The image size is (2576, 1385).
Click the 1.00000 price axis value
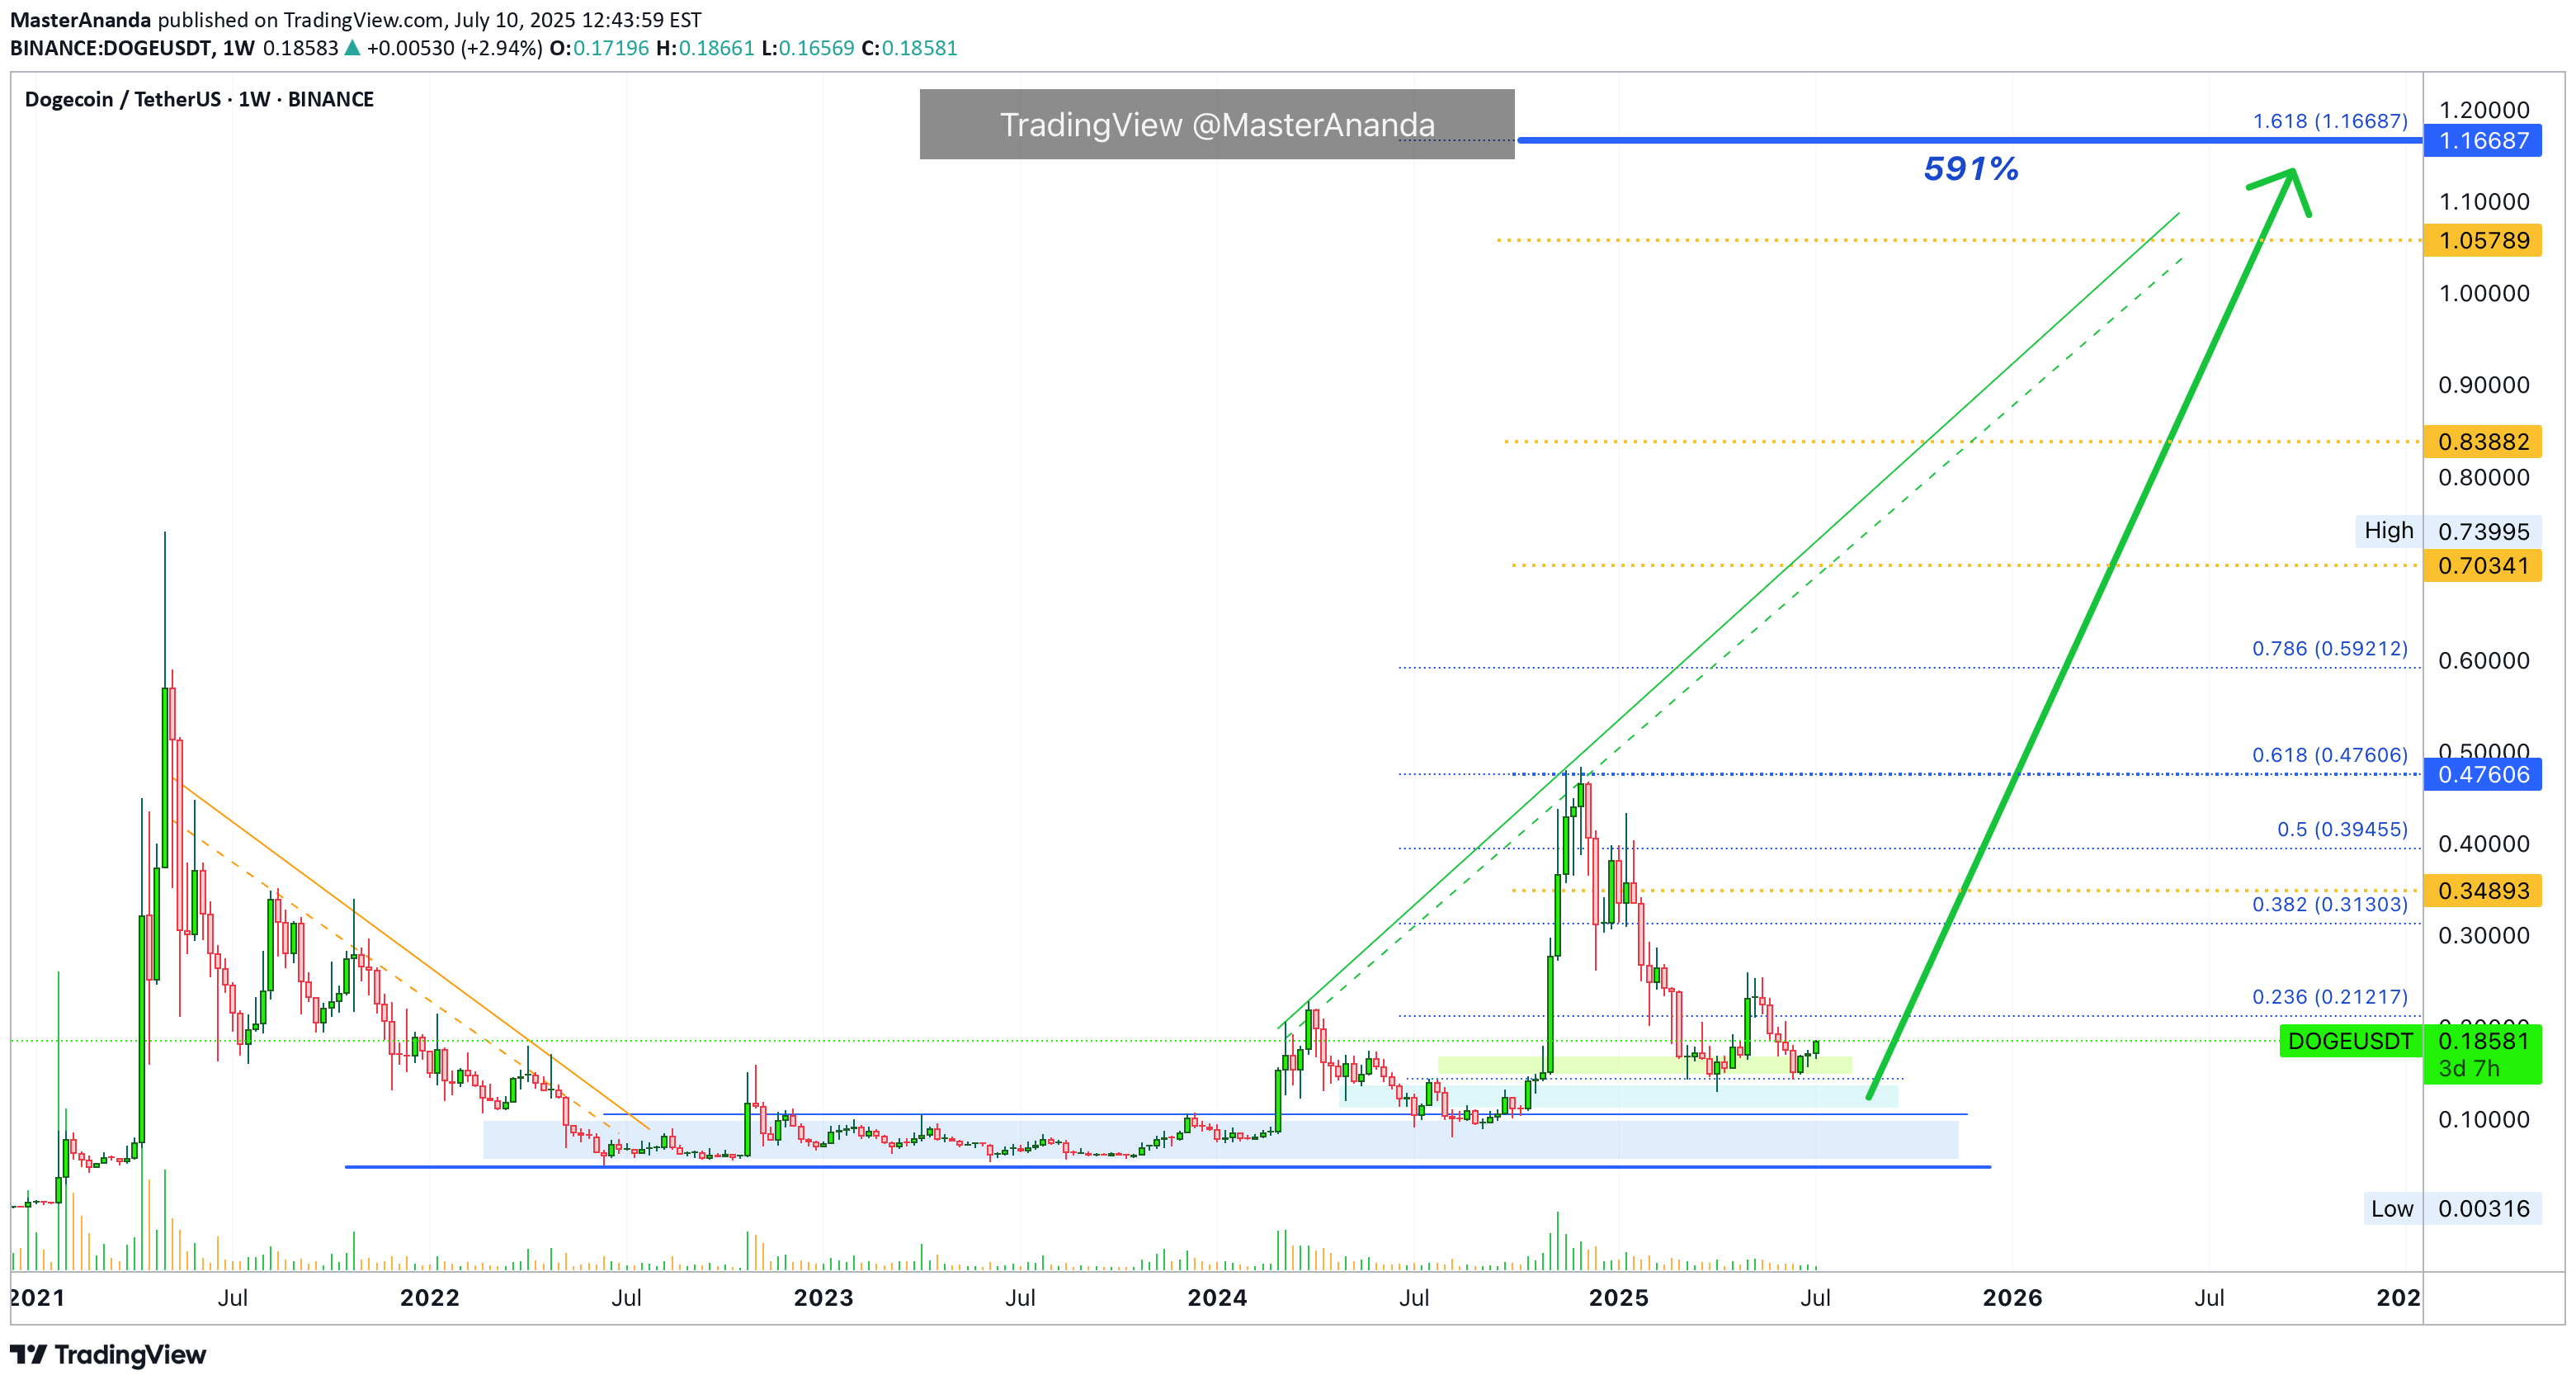2484,294
